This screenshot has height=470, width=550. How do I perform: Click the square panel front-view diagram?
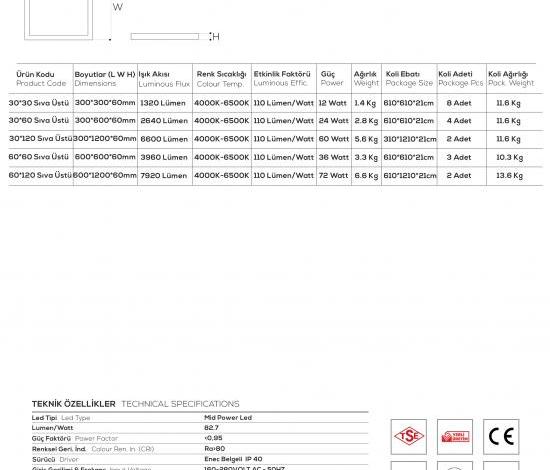coord(59,20)
